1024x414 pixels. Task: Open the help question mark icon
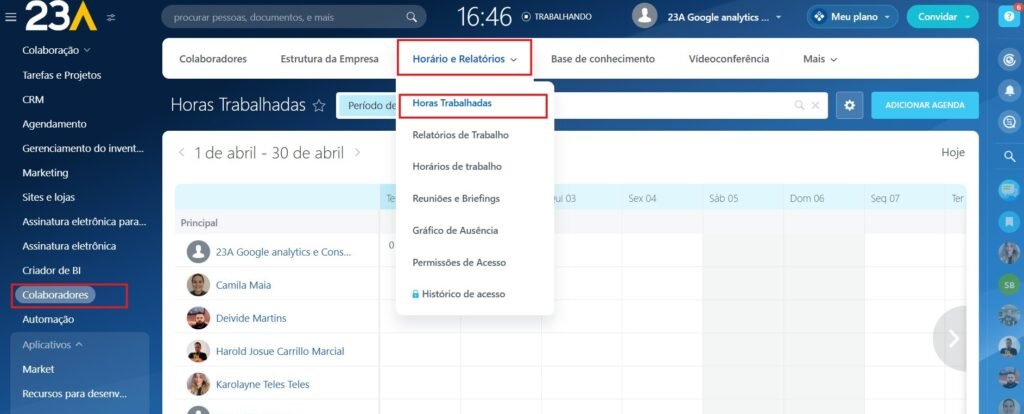click(x=1009, y=16)
